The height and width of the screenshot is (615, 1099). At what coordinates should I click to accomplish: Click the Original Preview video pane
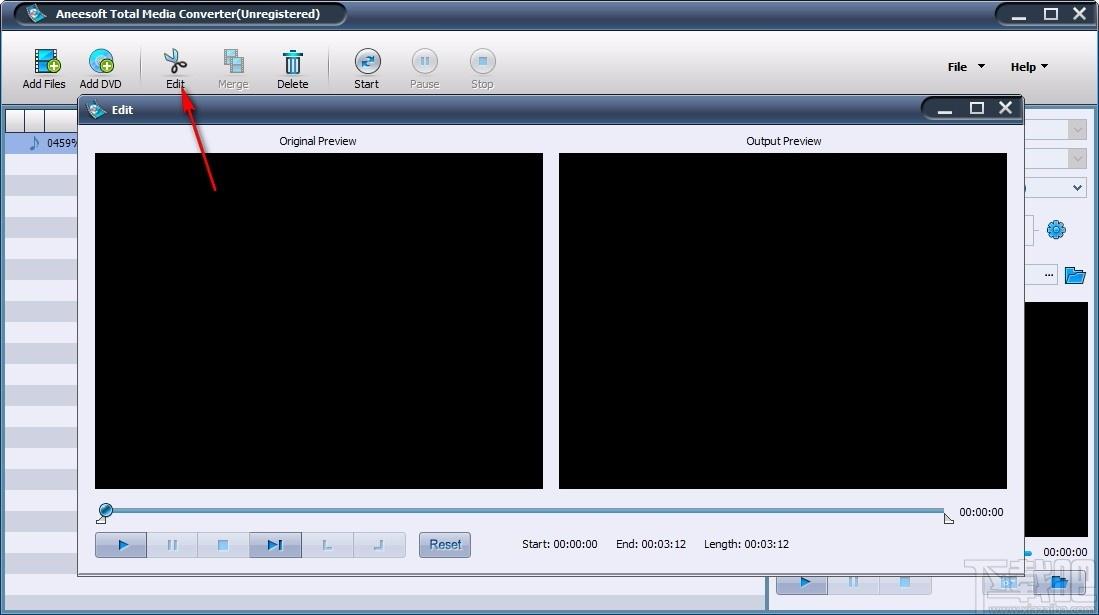319,321
